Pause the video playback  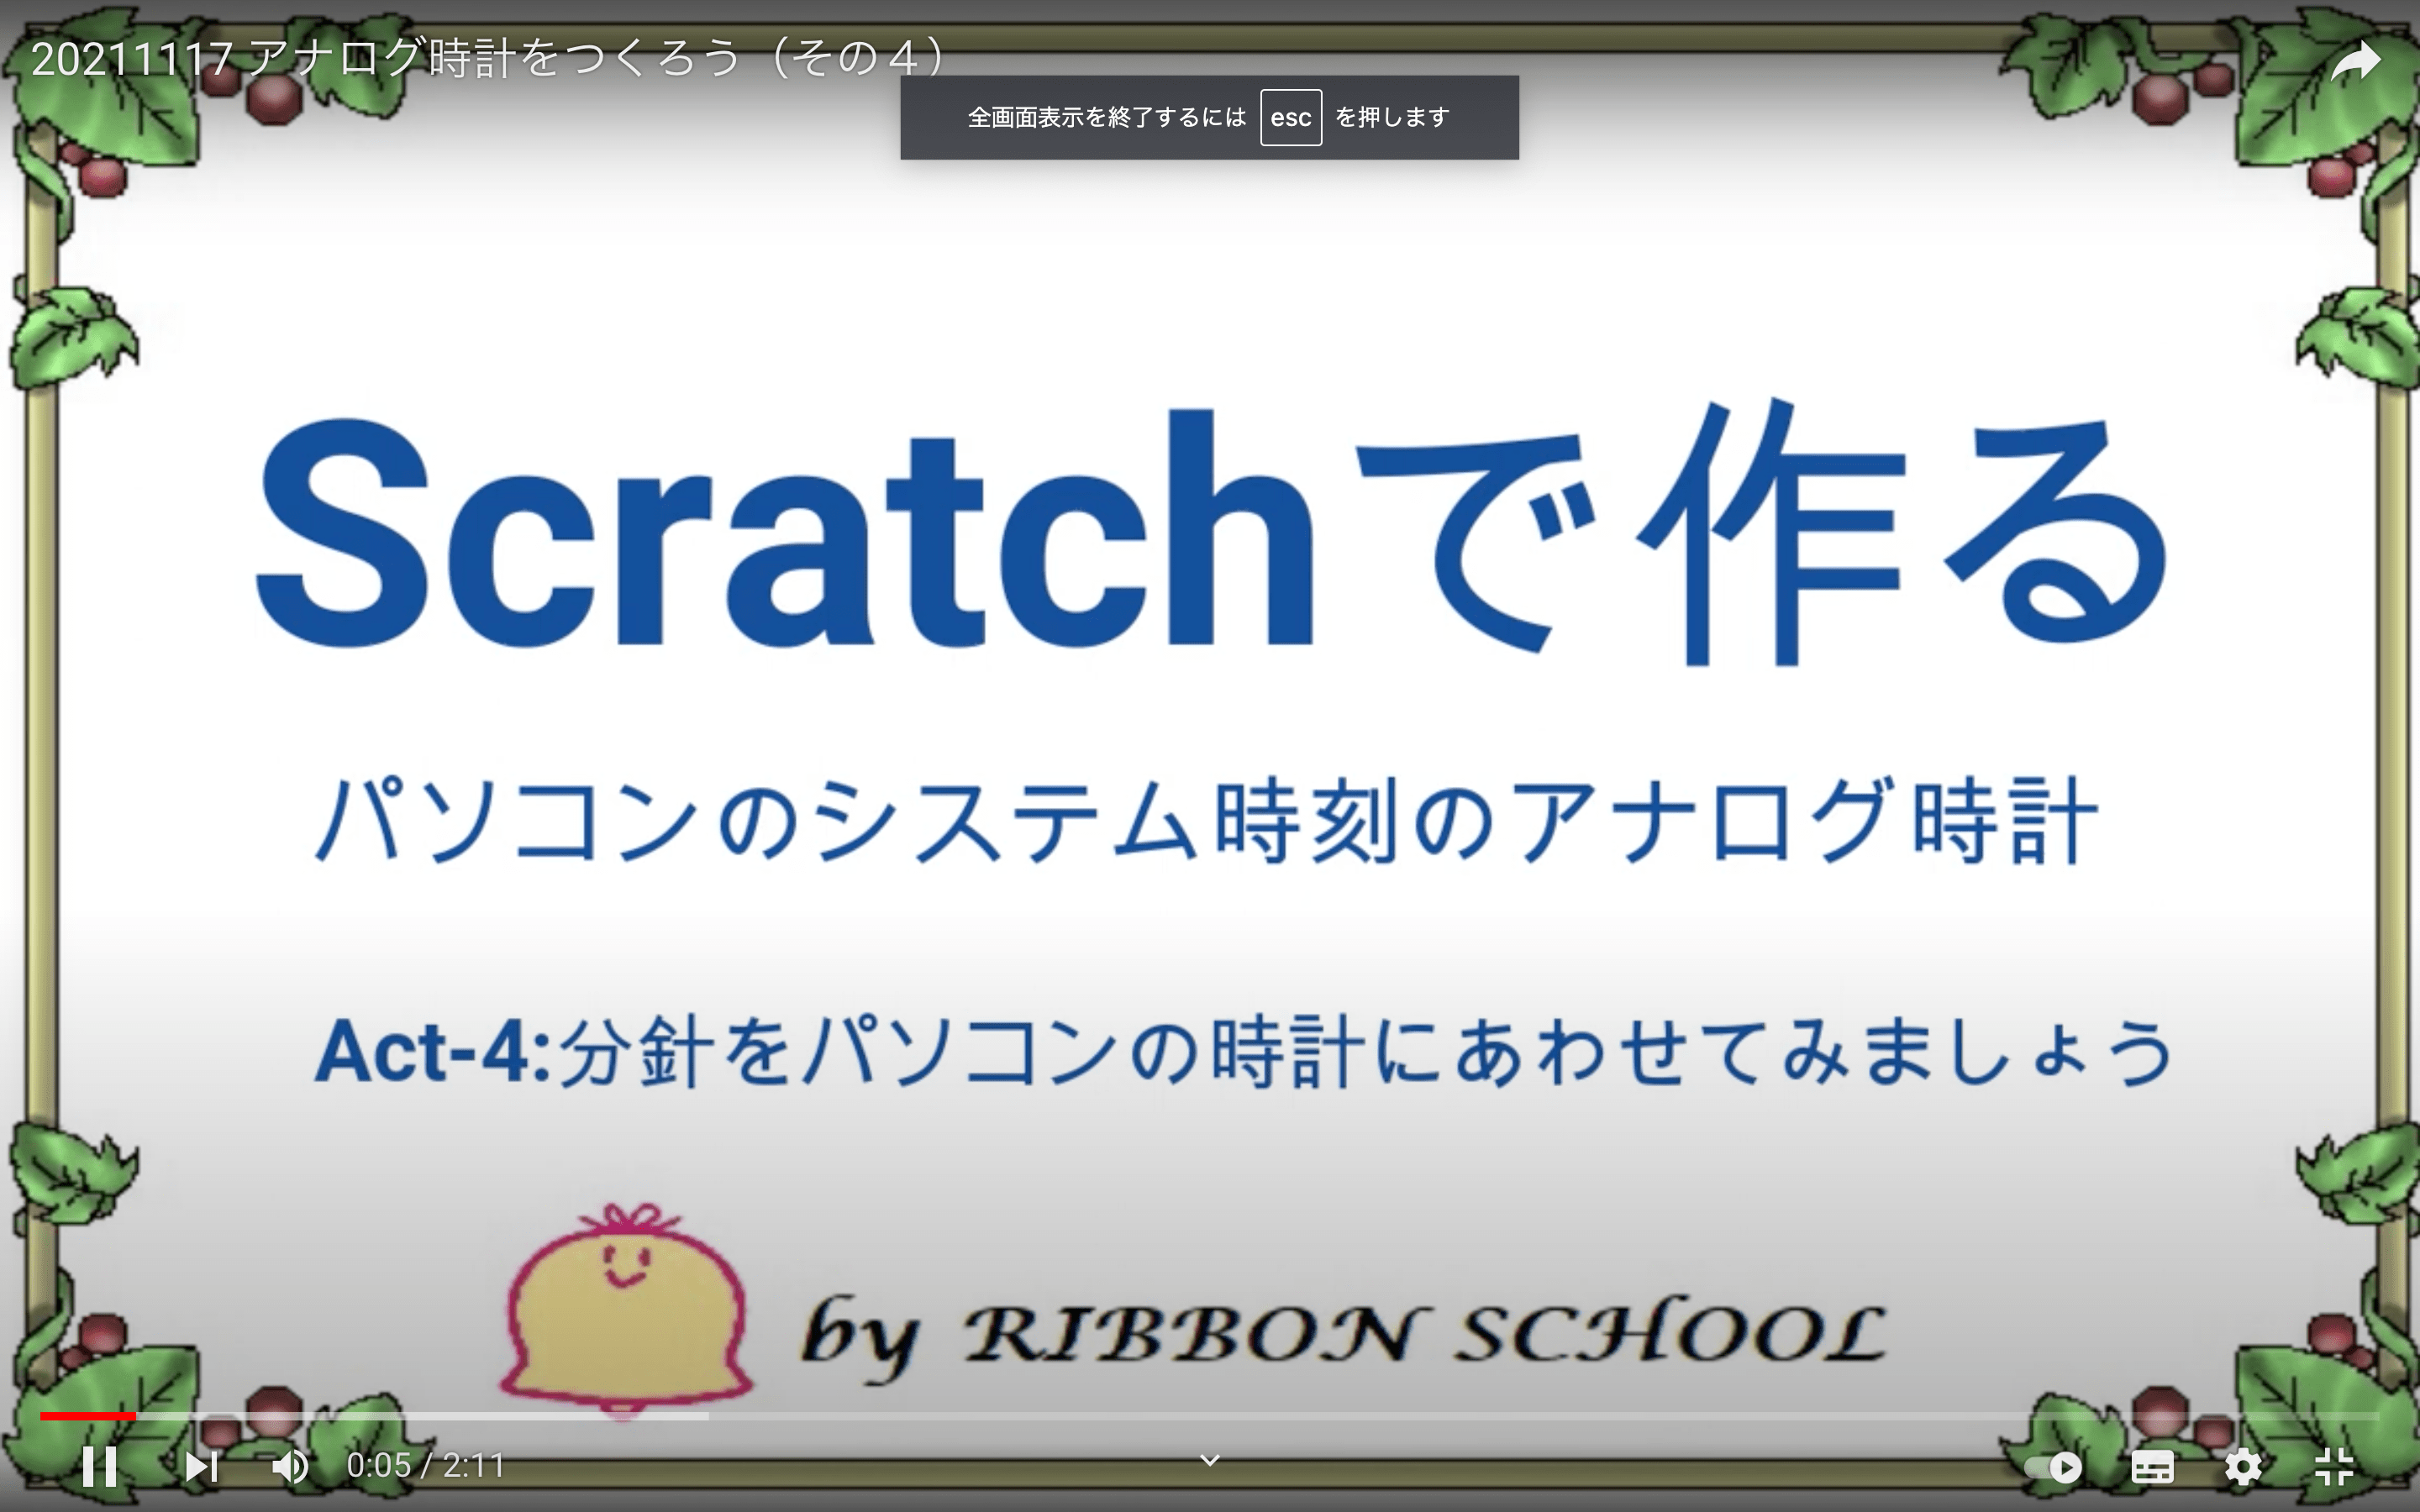(x=99, y=1466)
